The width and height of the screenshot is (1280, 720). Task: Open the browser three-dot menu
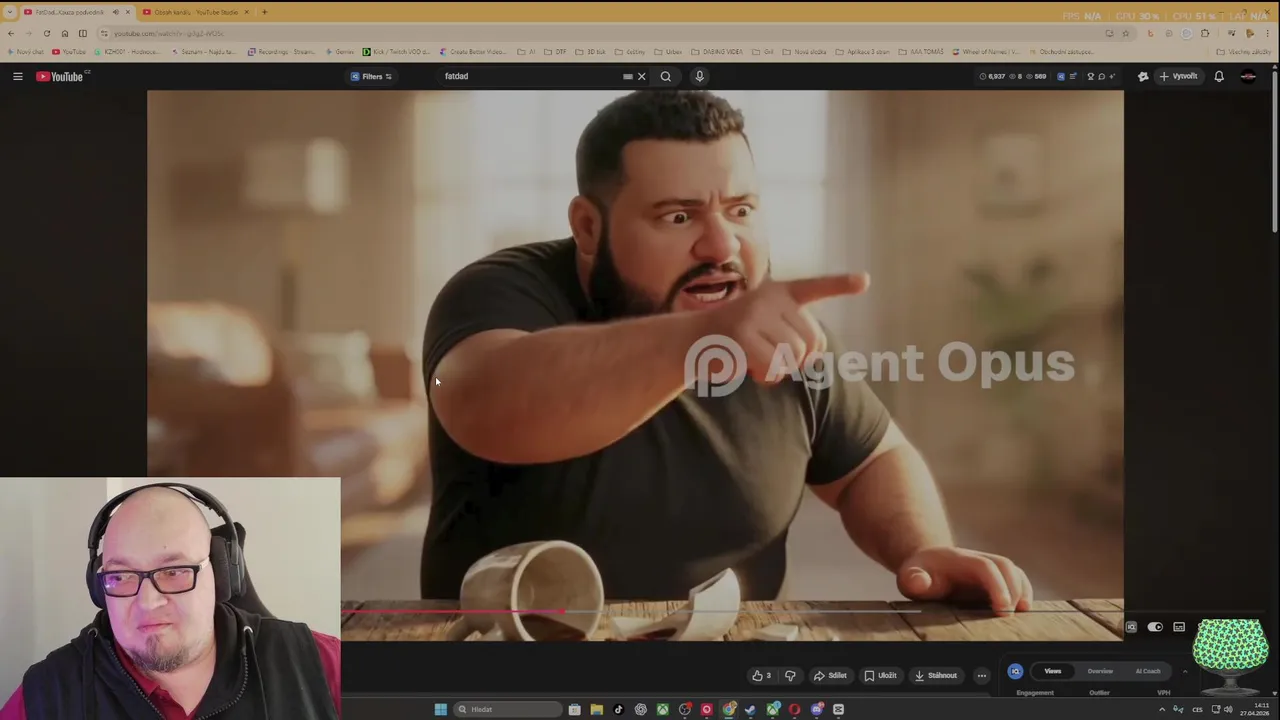(1267, 33)
